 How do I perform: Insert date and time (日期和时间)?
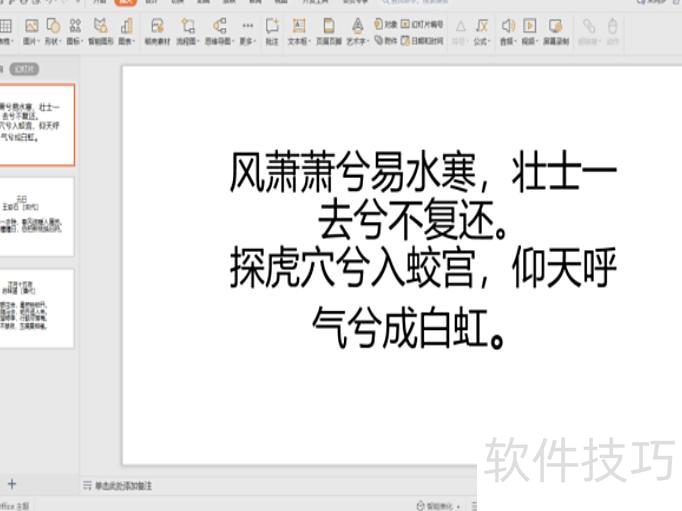pyautogui.click(x=422, y=40)
